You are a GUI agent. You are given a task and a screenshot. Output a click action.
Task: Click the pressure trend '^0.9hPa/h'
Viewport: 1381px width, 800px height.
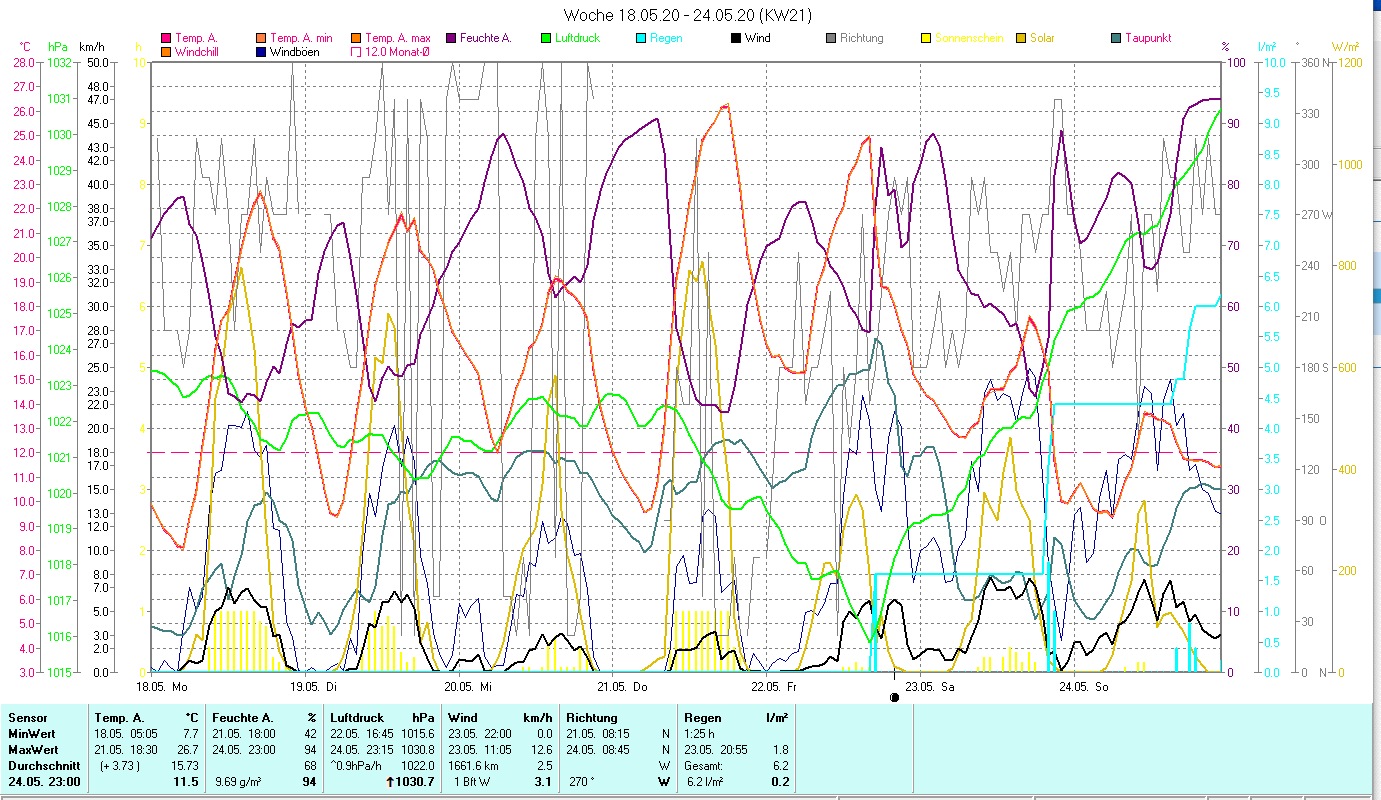coord(358,766)
